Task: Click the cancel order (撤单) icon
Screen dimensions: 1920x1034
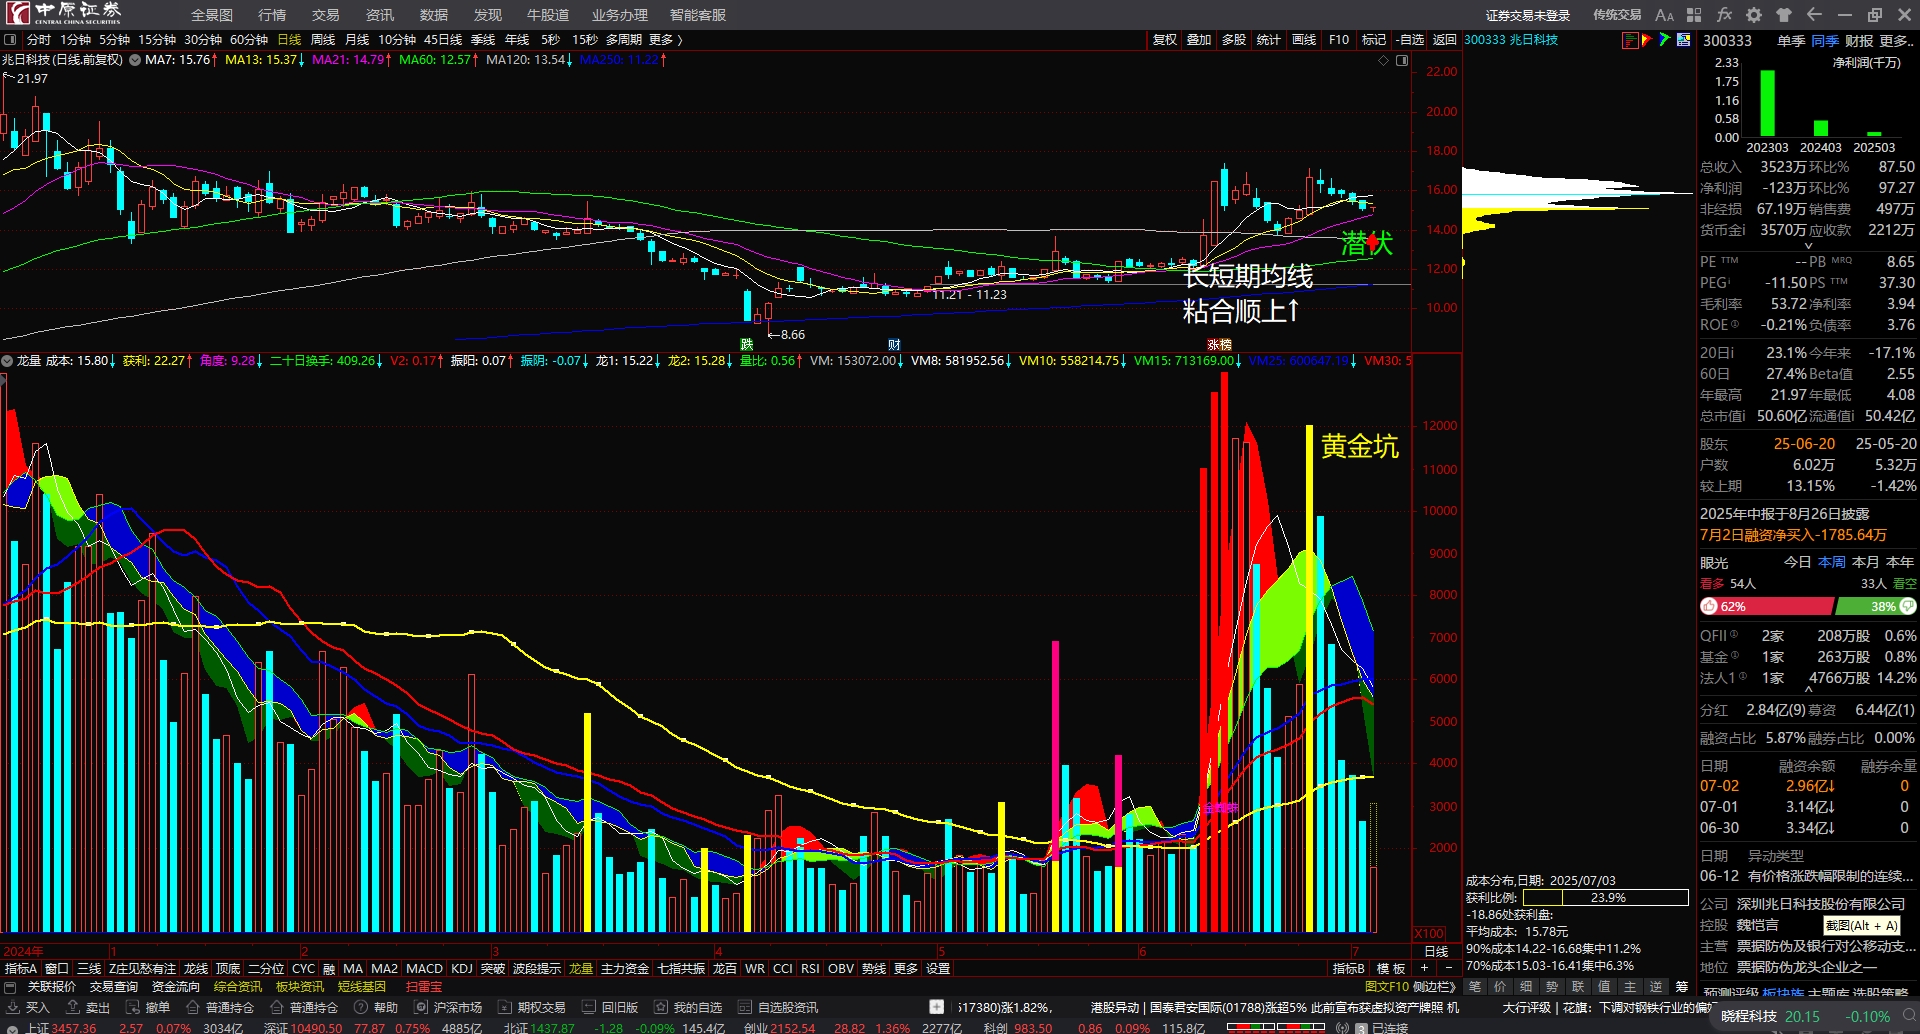Action: click(x=133, y=1007)
